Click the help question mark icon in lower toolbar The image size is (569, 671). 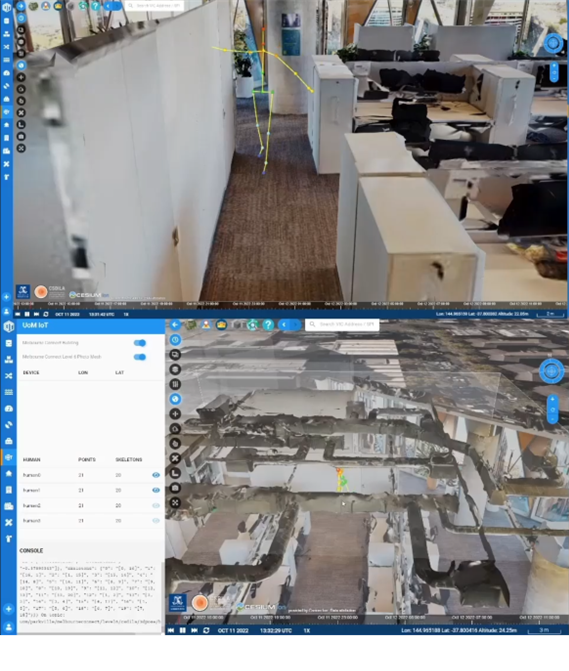tap(268, 325)
